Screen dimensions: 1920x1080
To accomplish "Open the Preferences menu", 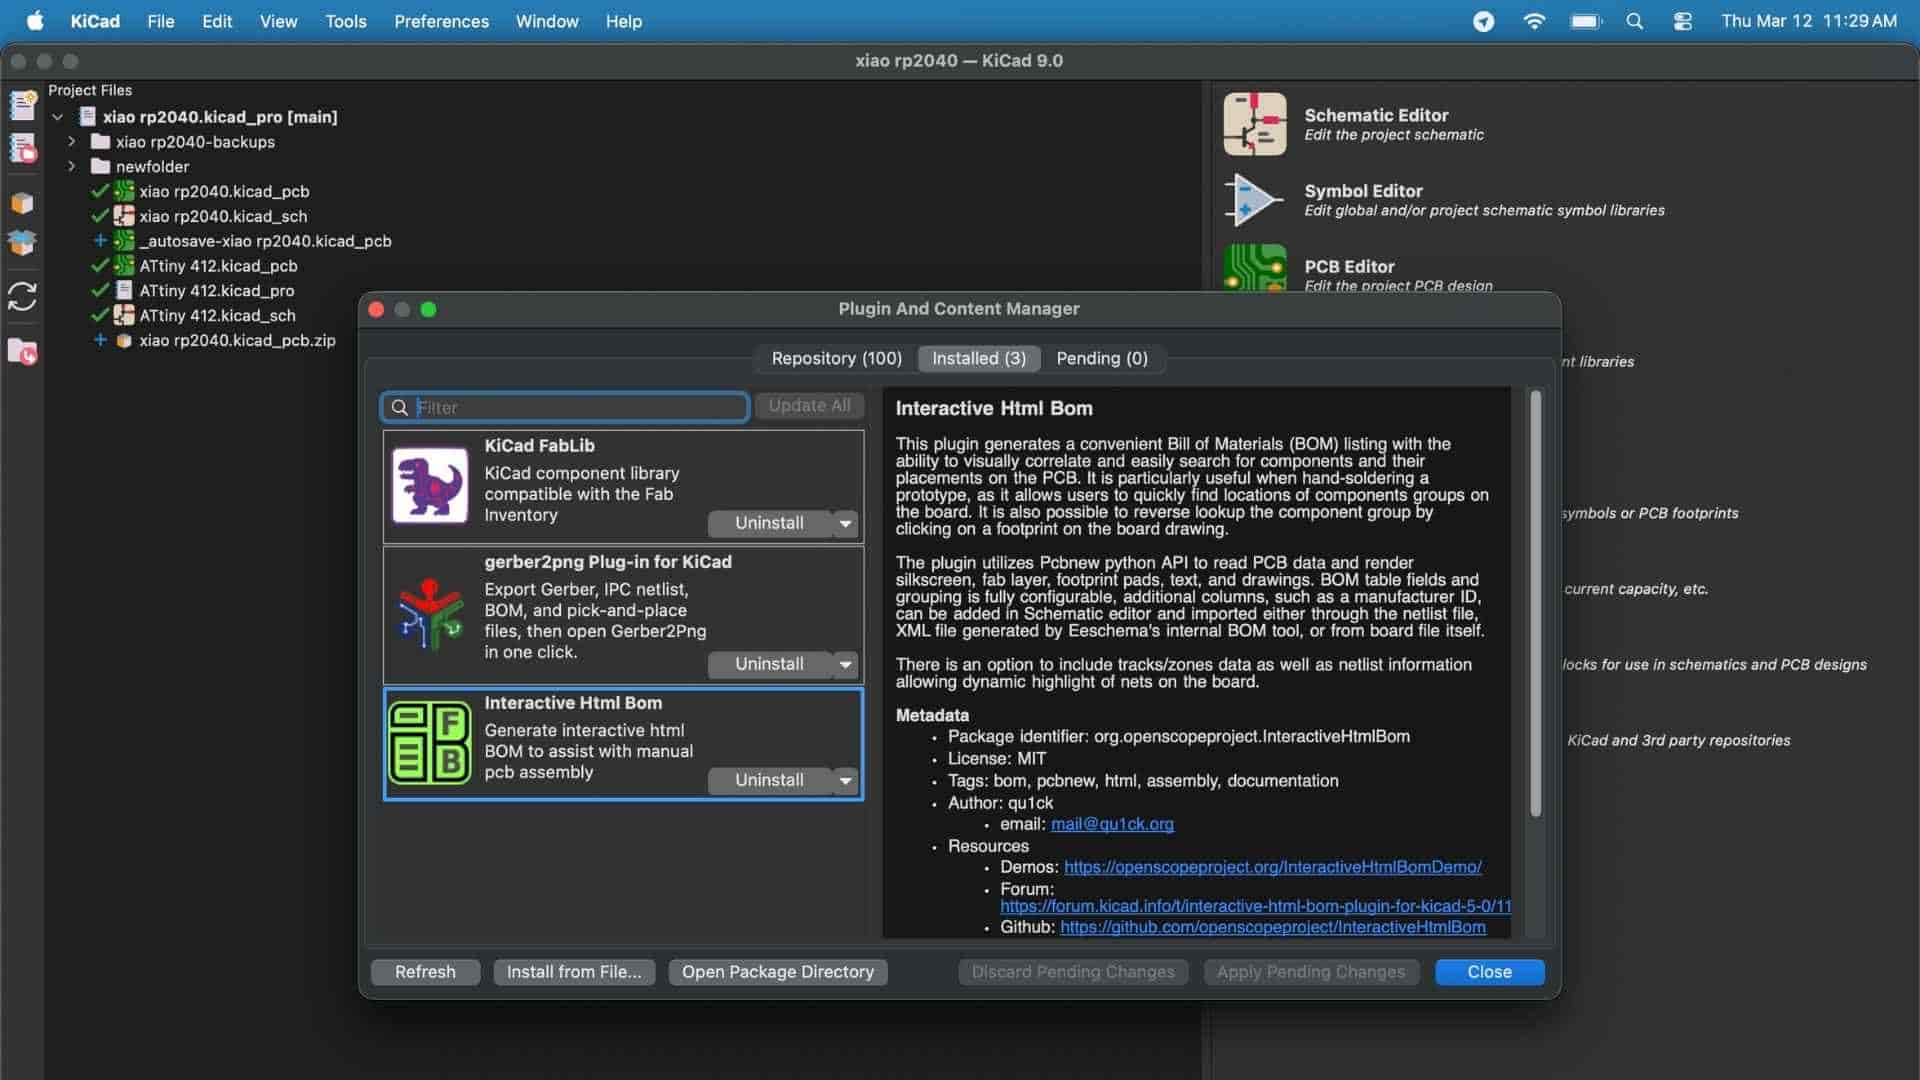I will click(441, 21).
